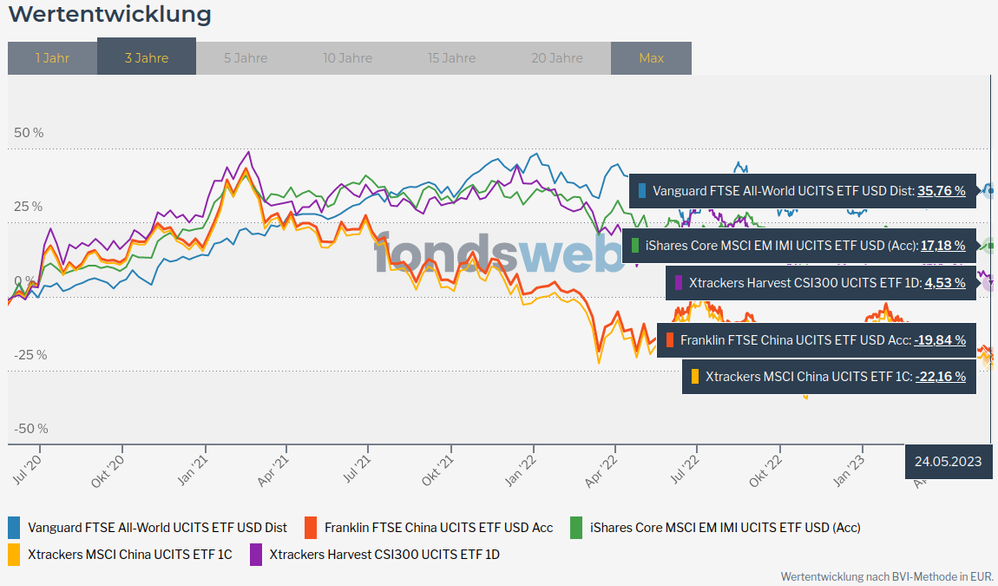998x586 pixels.
Task: Switch chart to 20 Jahre
Action: pos(557,58)
